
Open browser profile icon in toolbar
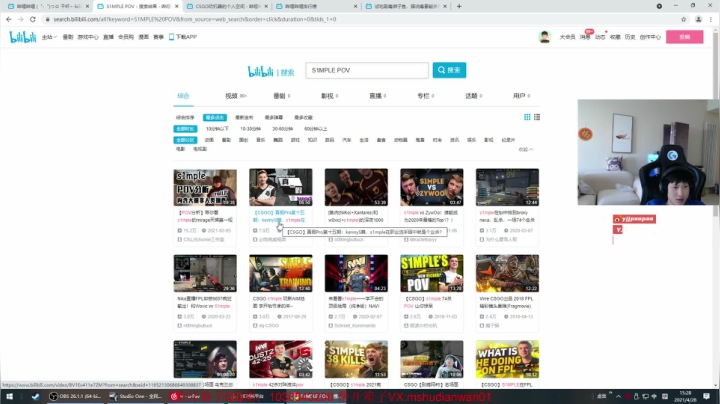[x=698, y=19]
